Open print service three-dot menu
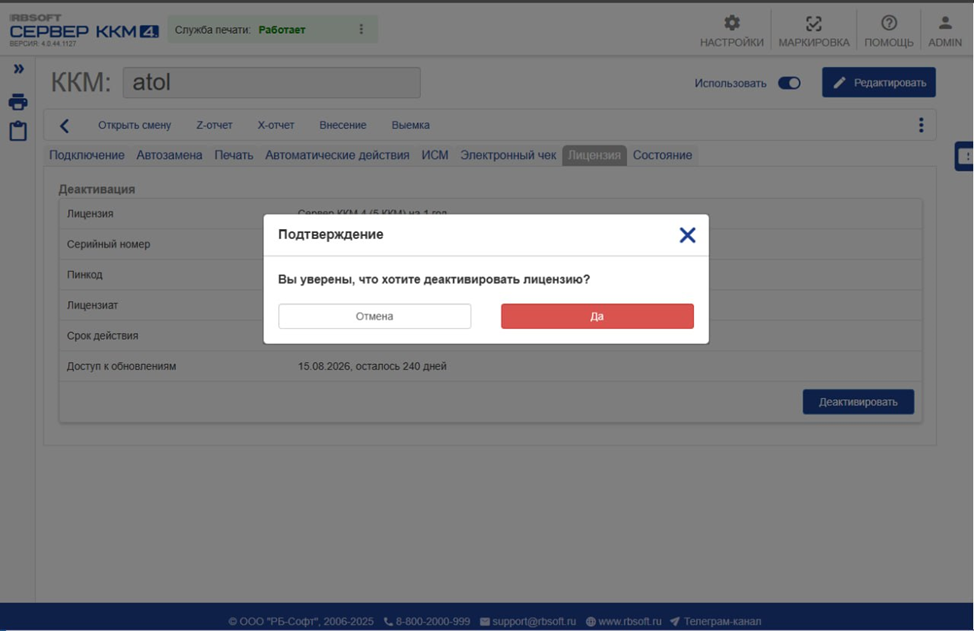 pyautogui.click(x=361, y=30)
